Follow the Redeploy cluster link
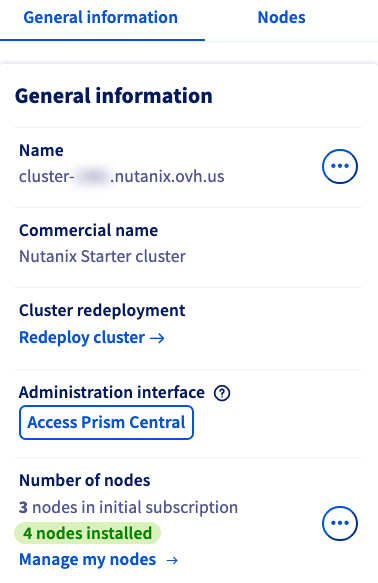The image size is (378, 583). point(92,338)
